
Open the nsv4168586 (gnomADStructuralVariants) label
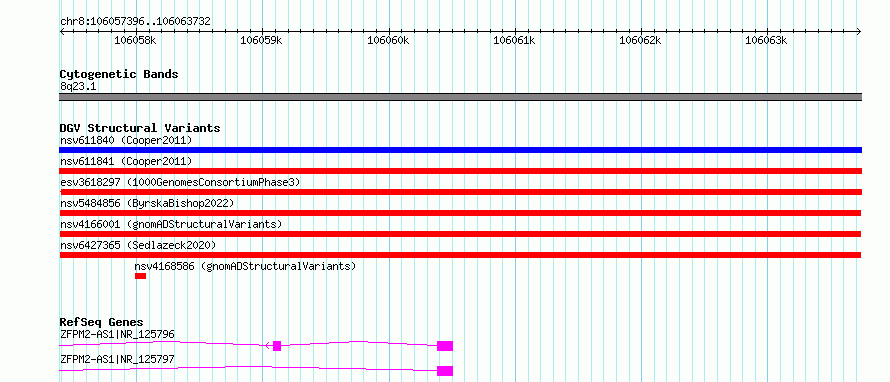tap(245, 266)
